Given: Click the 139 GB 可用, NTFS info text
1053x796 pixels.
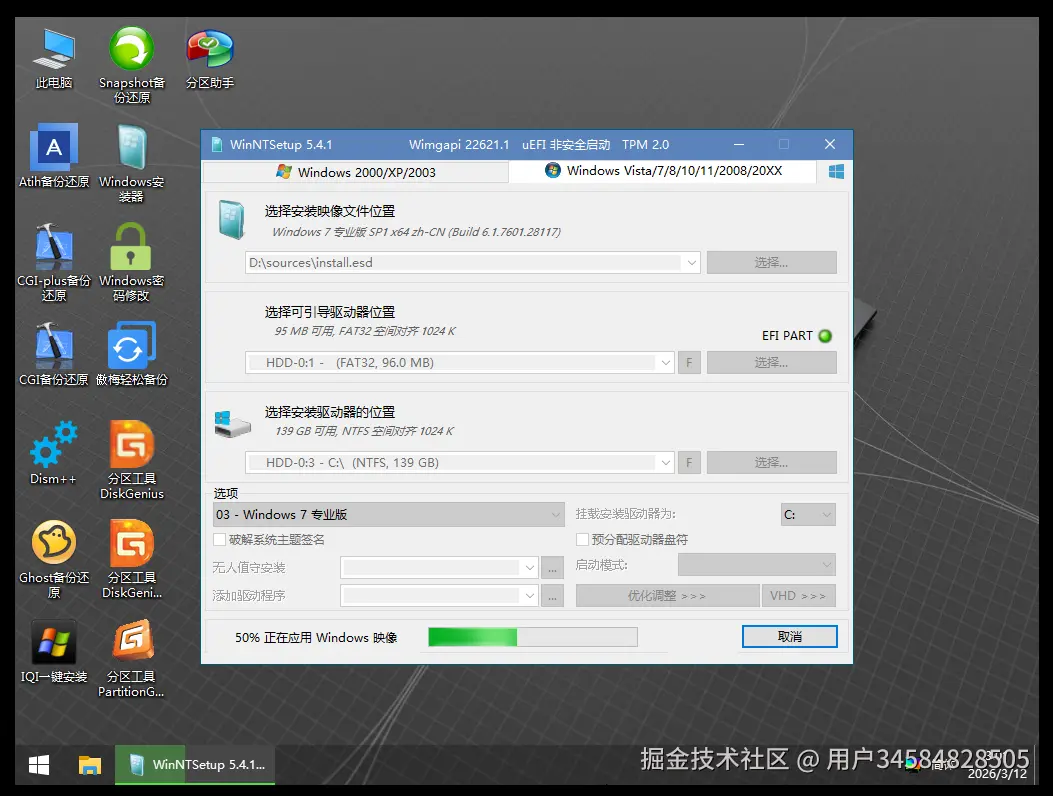Looking at the screenshot, I should [365, 431].
